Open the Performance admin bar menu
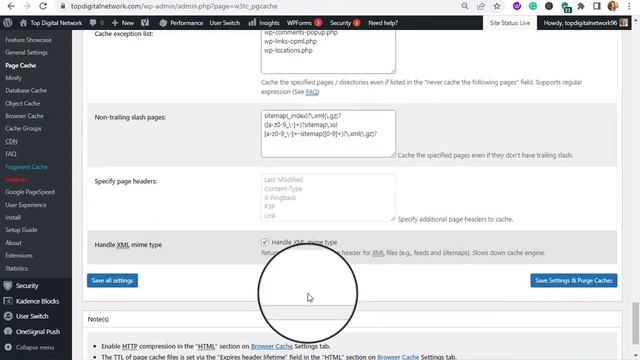Image resolution: width=640 pixels, height=360 pixels. coord(181,23)
